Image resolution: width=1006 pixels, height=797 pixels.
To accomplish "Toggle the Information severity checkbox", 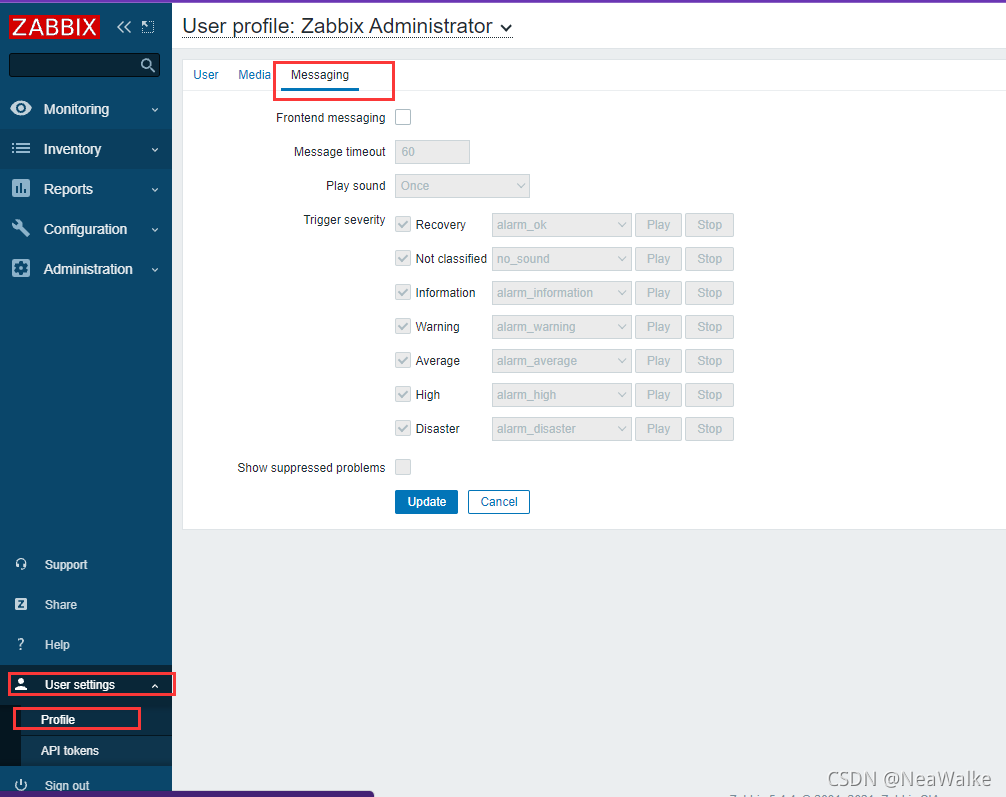I will coord(403,293).
